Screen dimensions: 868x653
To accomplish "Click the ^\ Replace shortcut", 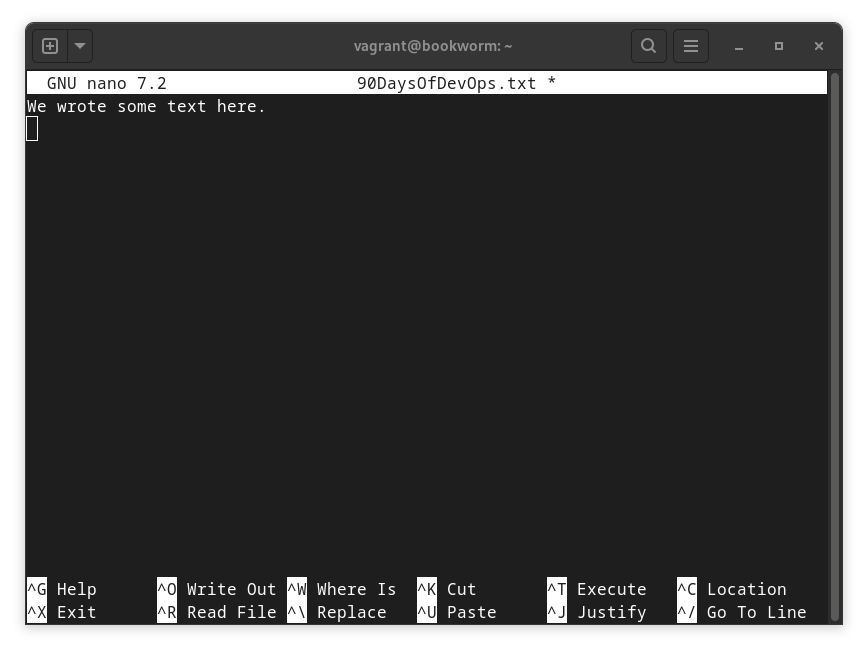I will [x=337, y=612].
